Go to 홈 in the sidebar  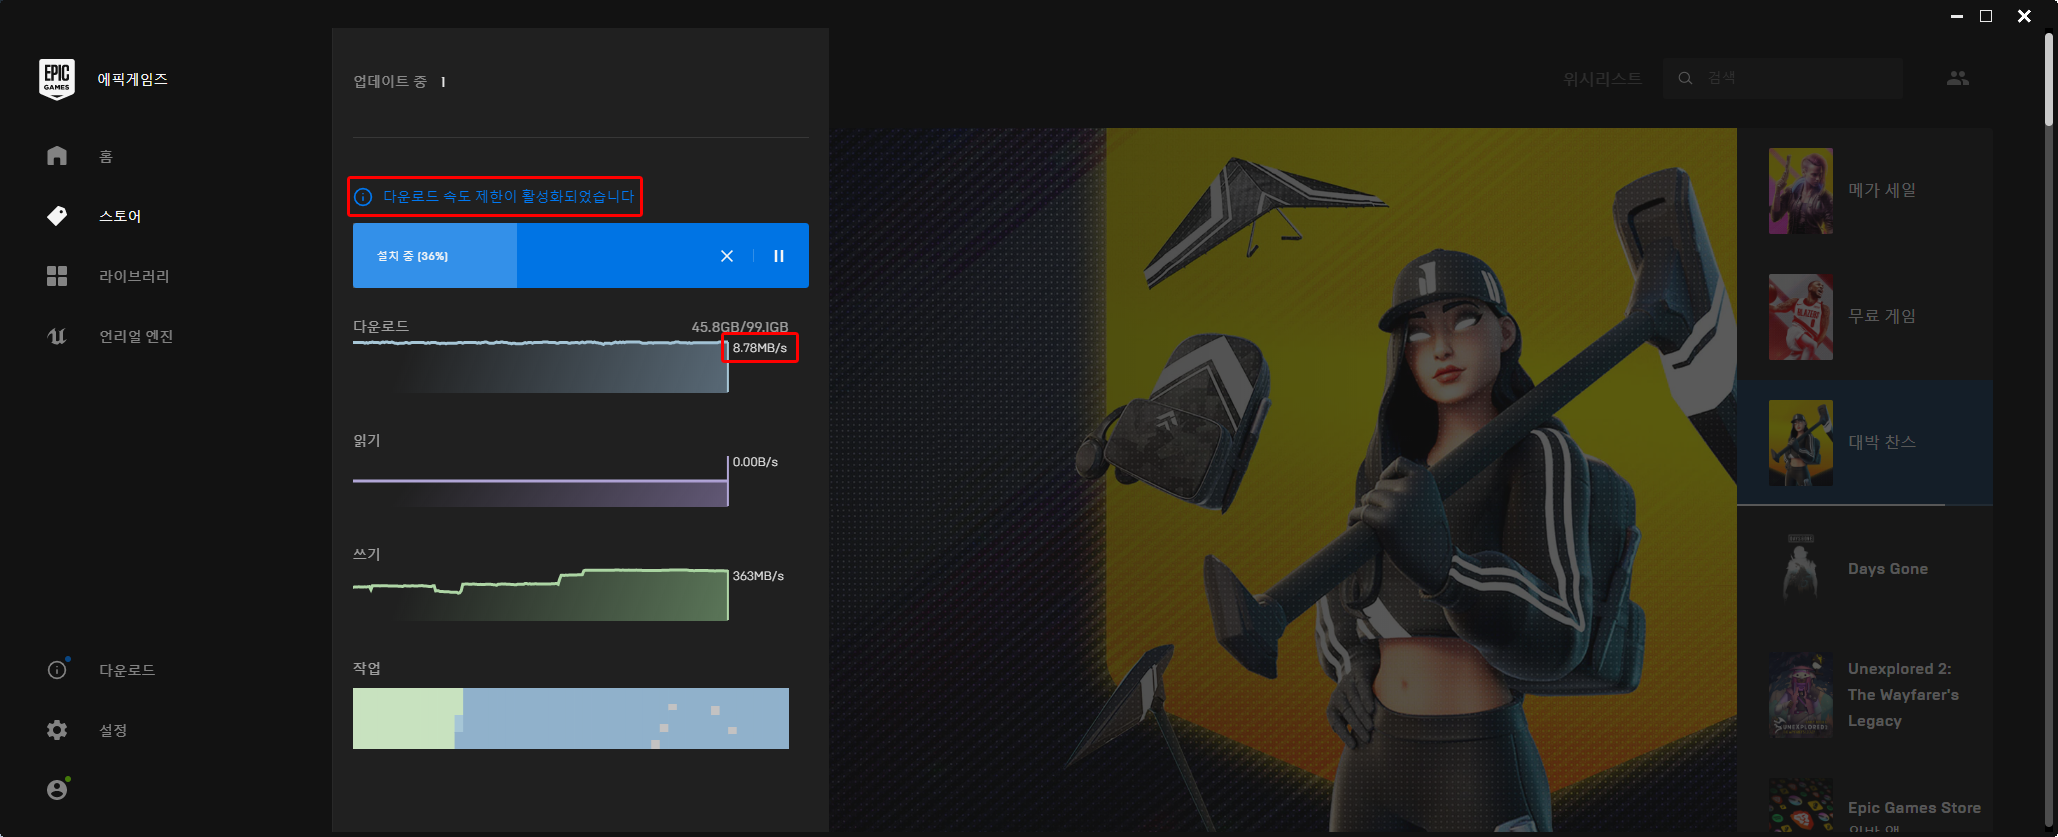105,156
